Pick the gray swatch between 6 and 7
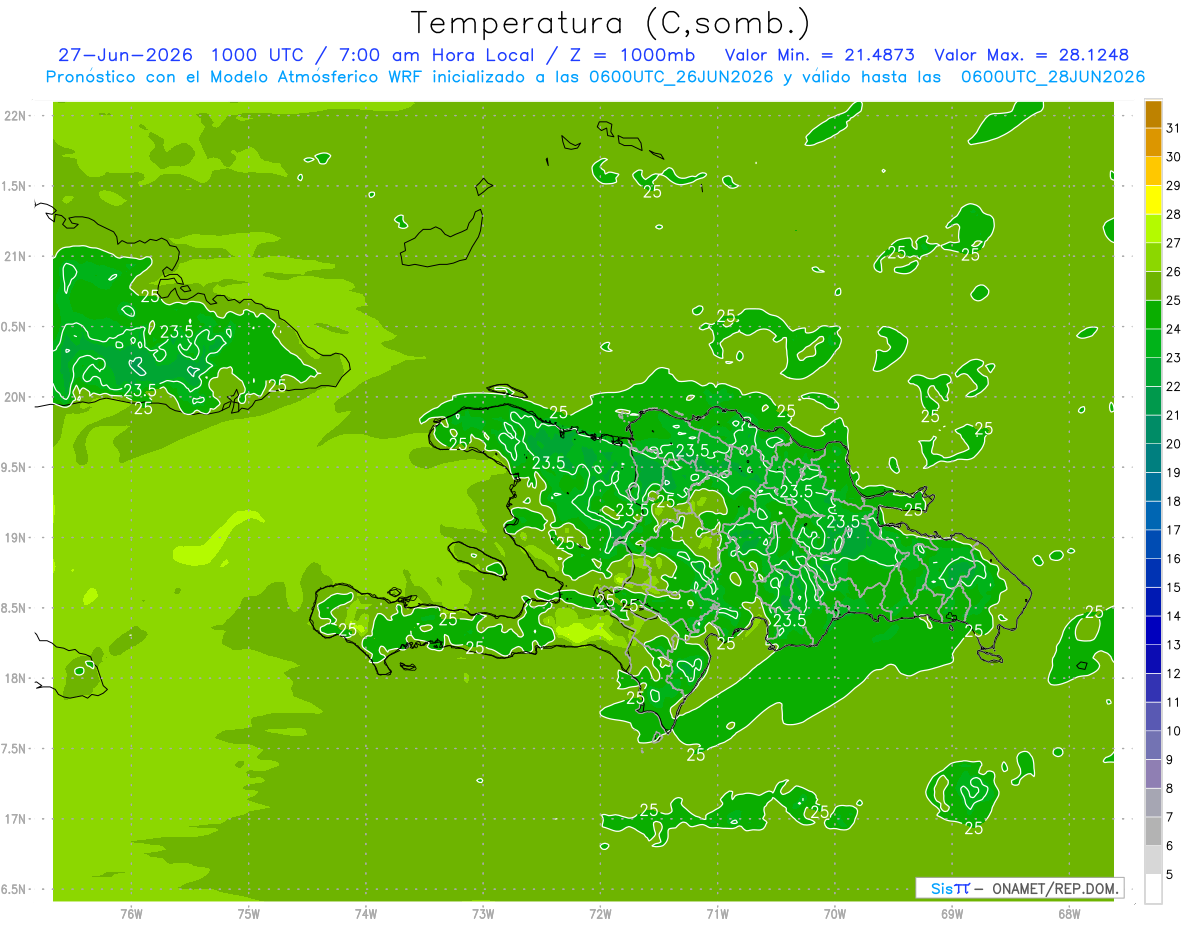The width and height of the screenshot is (1200, 927). click(1153, 831)
